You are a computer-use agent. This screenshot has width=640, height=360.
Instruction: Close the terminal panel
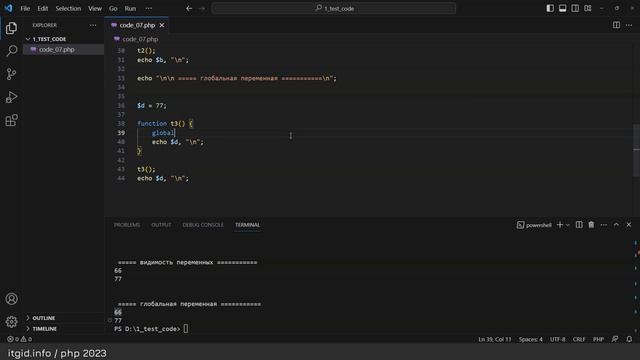coord(629,225)
